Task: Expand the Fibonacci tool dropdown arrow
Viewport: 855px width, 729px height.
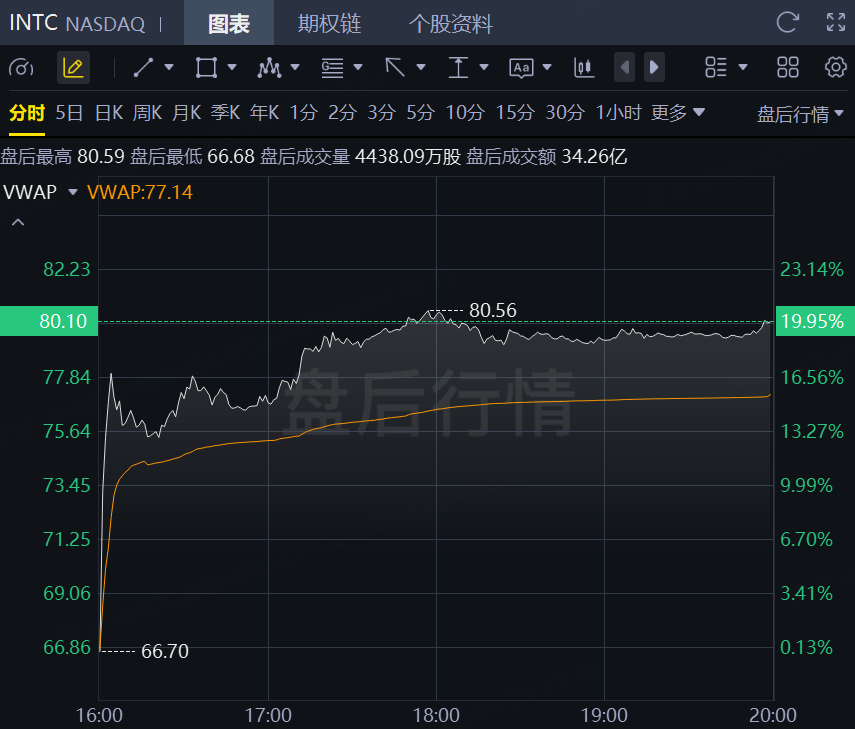Action: pyautogui.click(x=358, y=67)
